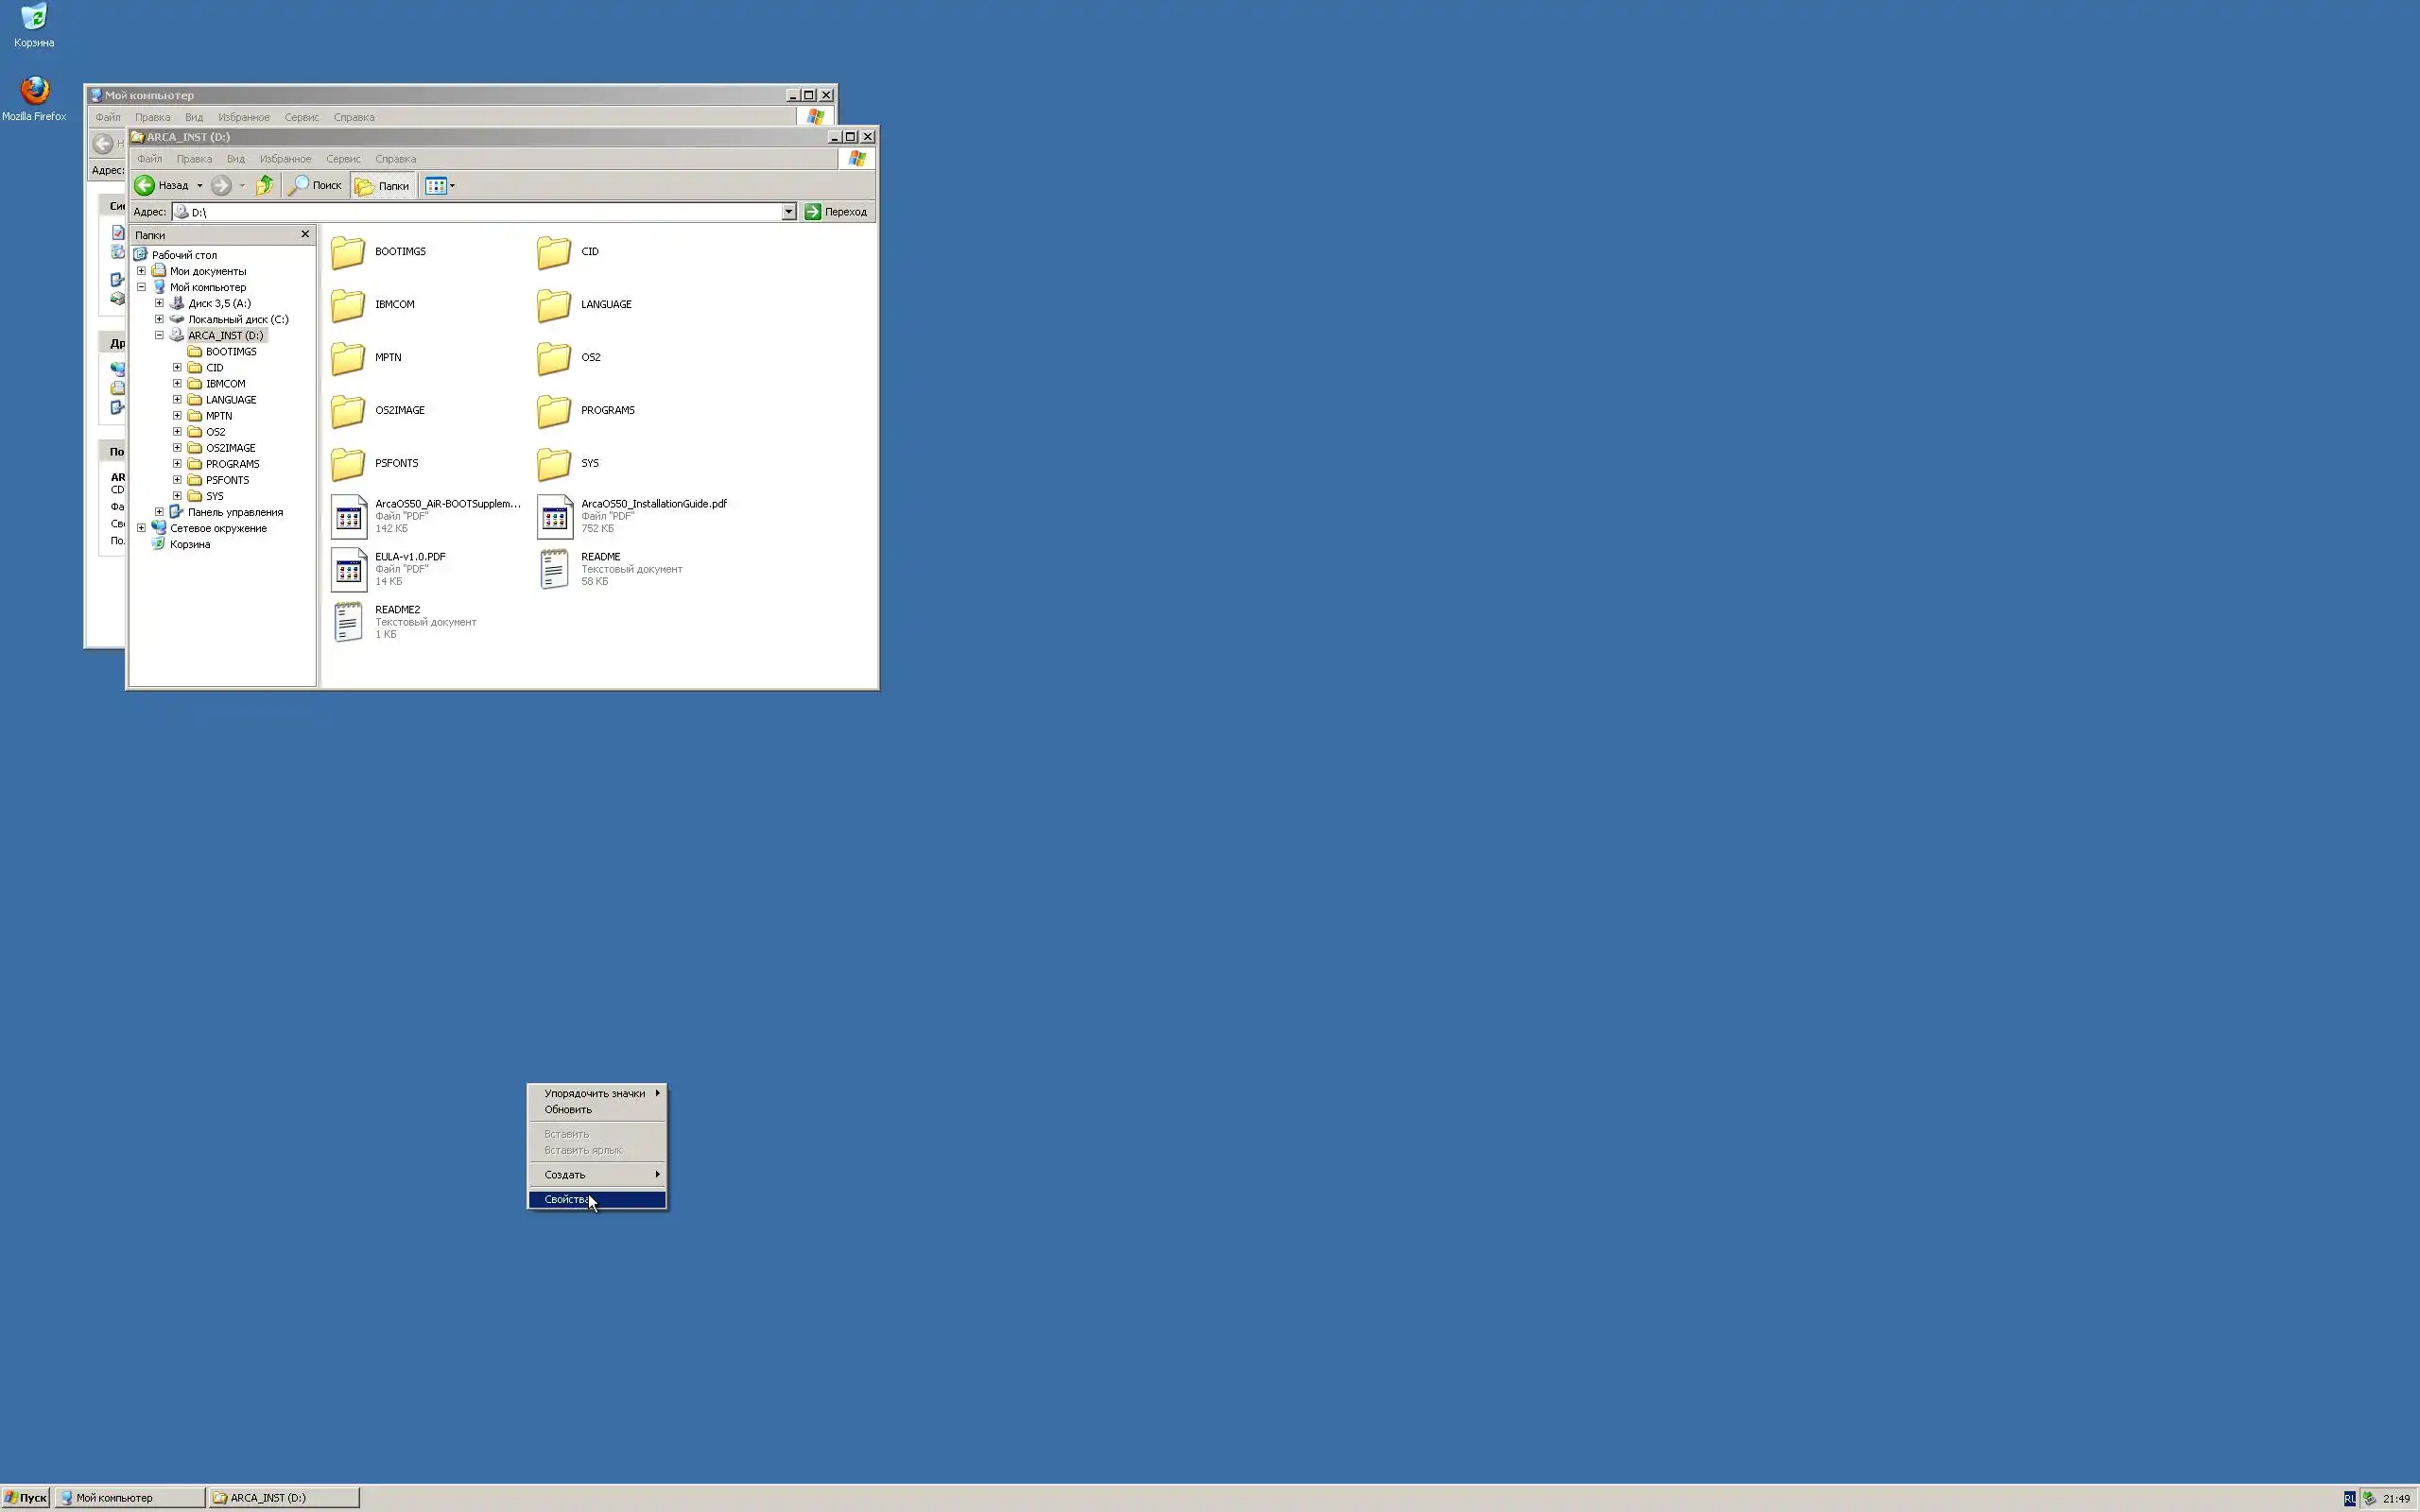
Task: Click the green Back arrow icon
Action: 145,185
